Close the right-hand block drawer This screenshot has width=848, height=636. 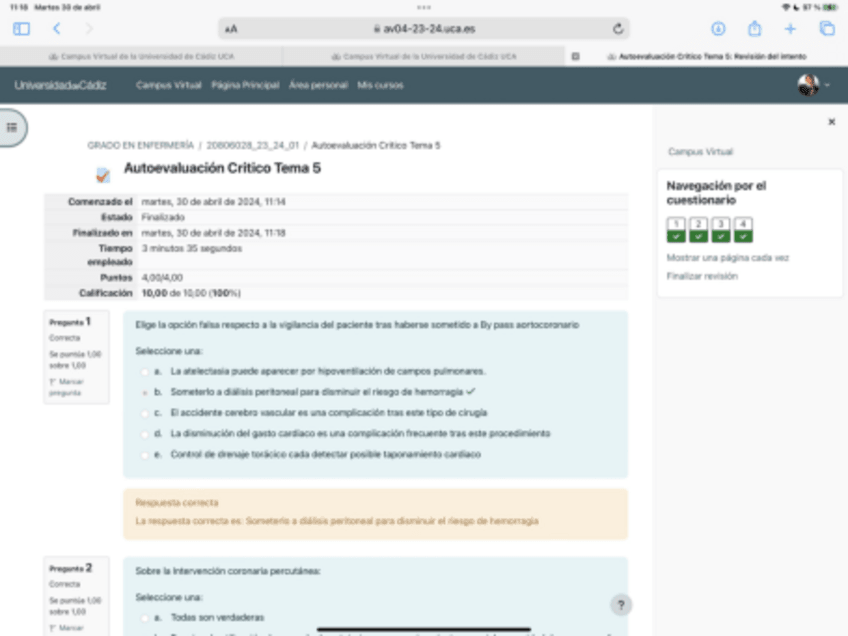831,121
